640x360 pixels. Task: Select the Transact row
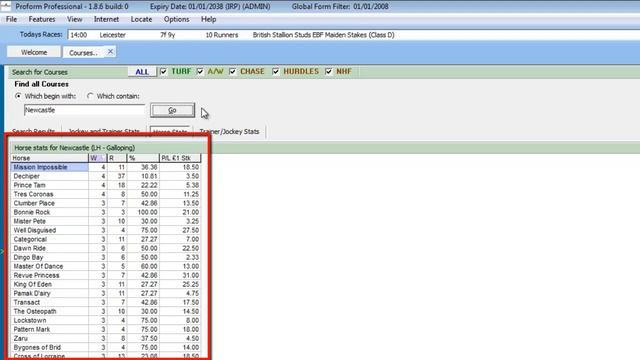tap(106, 302)
